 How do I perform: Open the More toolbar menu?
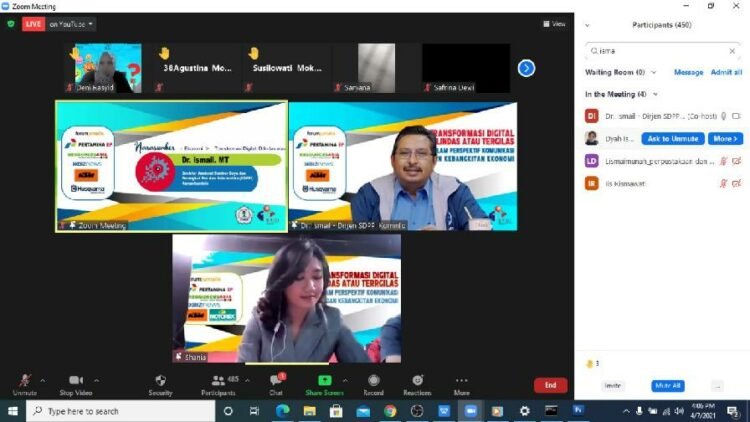pos(461,383)
